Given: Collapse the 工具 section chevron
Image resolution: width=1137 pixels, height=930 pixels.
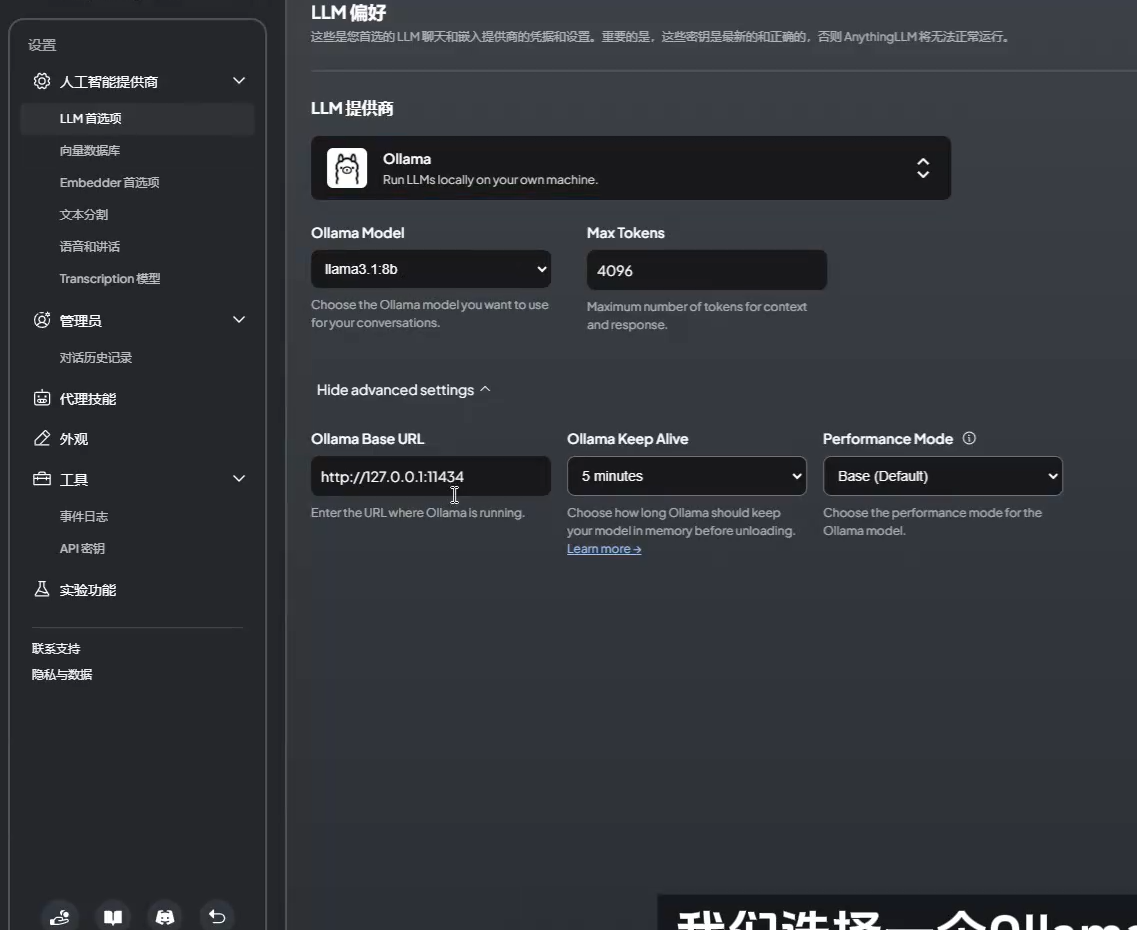Looking at the screenshot, I should click(239, 478).
